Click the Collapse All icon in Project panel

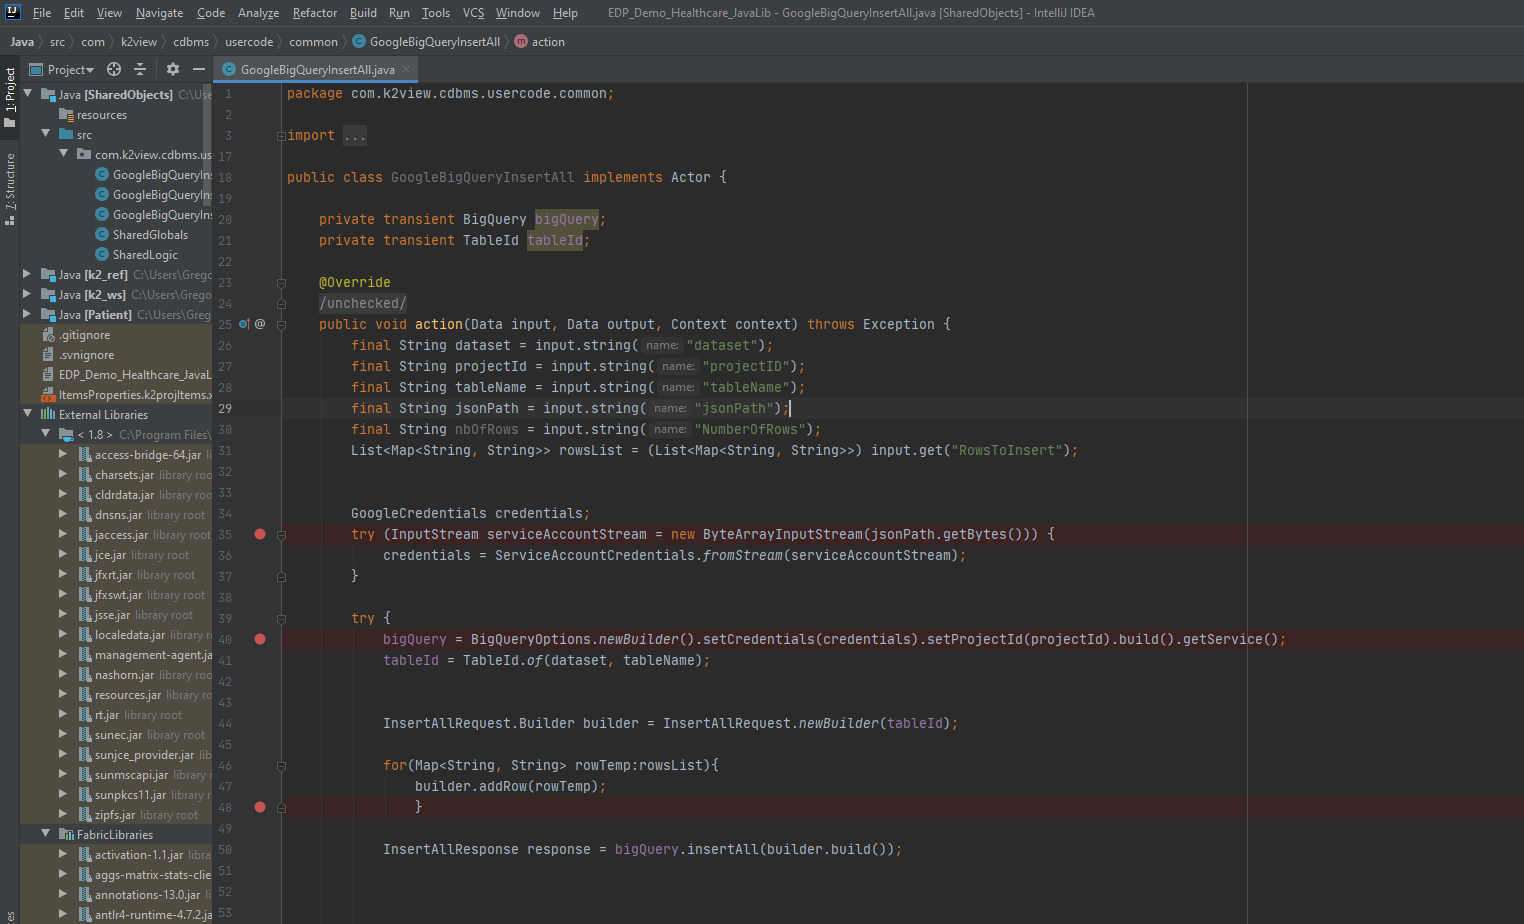pos(140,69)
